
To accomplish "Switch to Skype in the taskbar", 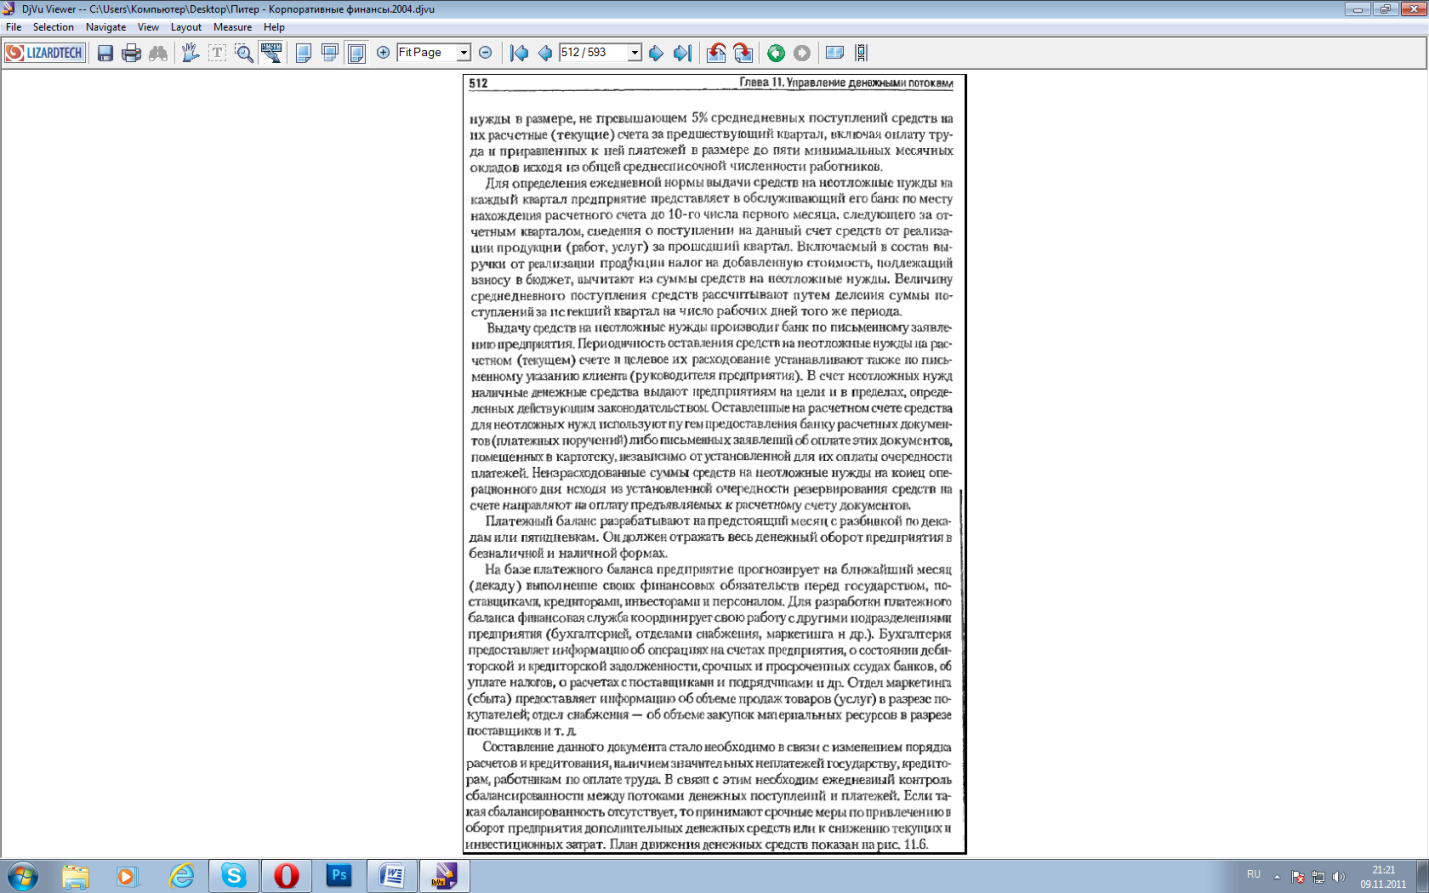I will 234,877.
